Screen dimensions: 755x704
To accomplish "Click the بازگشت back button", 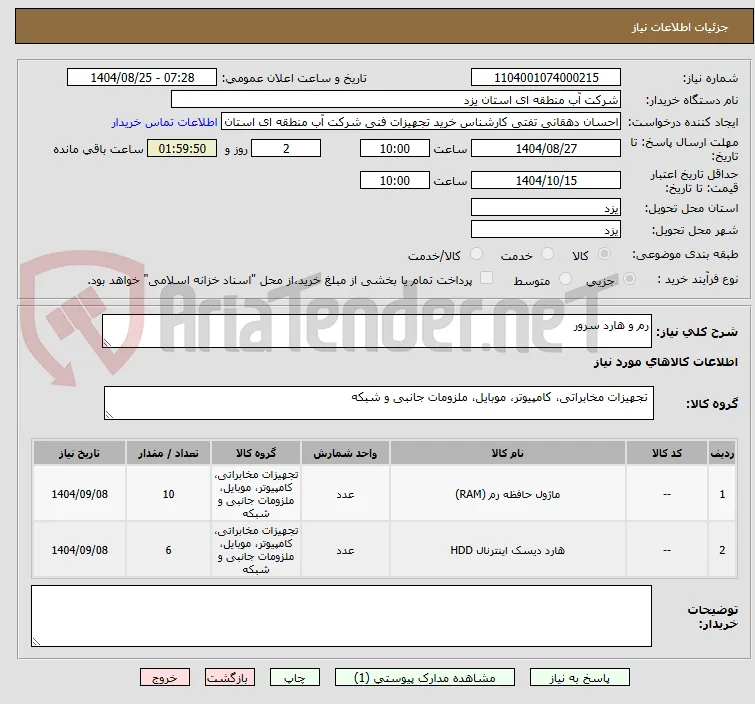I will click(230, 678).
